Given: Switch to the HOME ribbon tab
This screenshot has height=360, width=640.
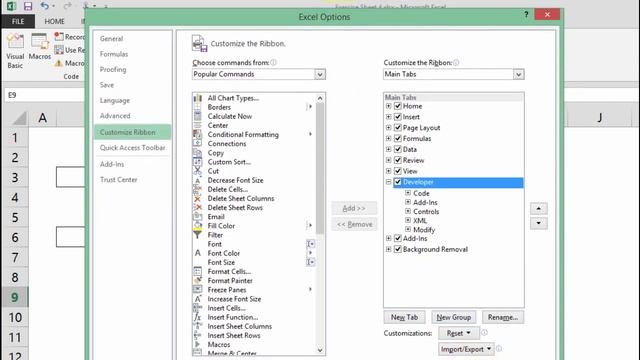Looking at the screenshot, I should pyautogui.click(x=54, y=21).
